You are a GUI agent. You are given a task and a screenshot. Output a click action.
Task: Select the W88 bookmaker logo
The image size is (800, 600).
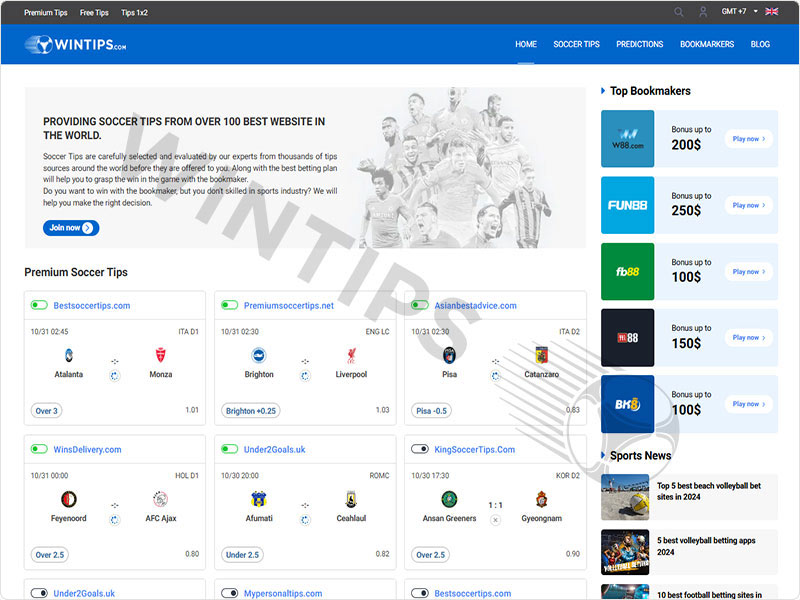coord(627,138)
